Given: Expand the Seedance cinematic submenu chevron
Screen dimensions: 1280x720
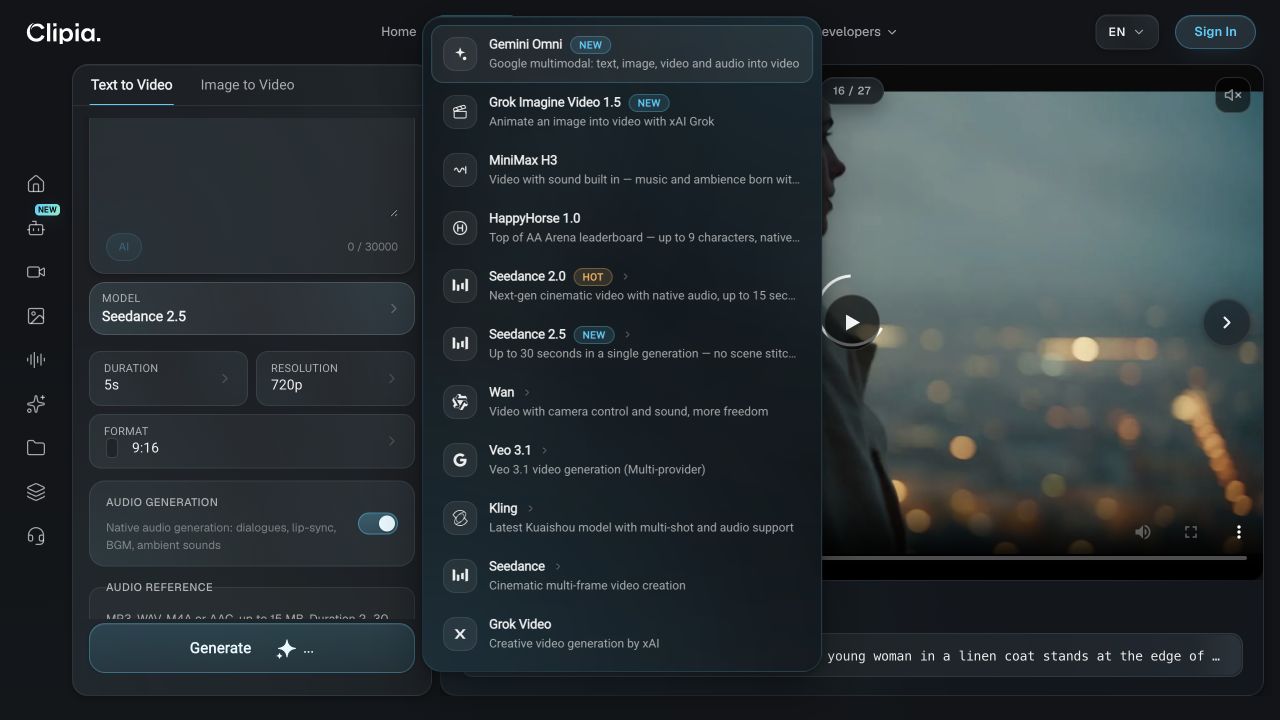Looking at the screenshot, I should click(x=557, y=567).
